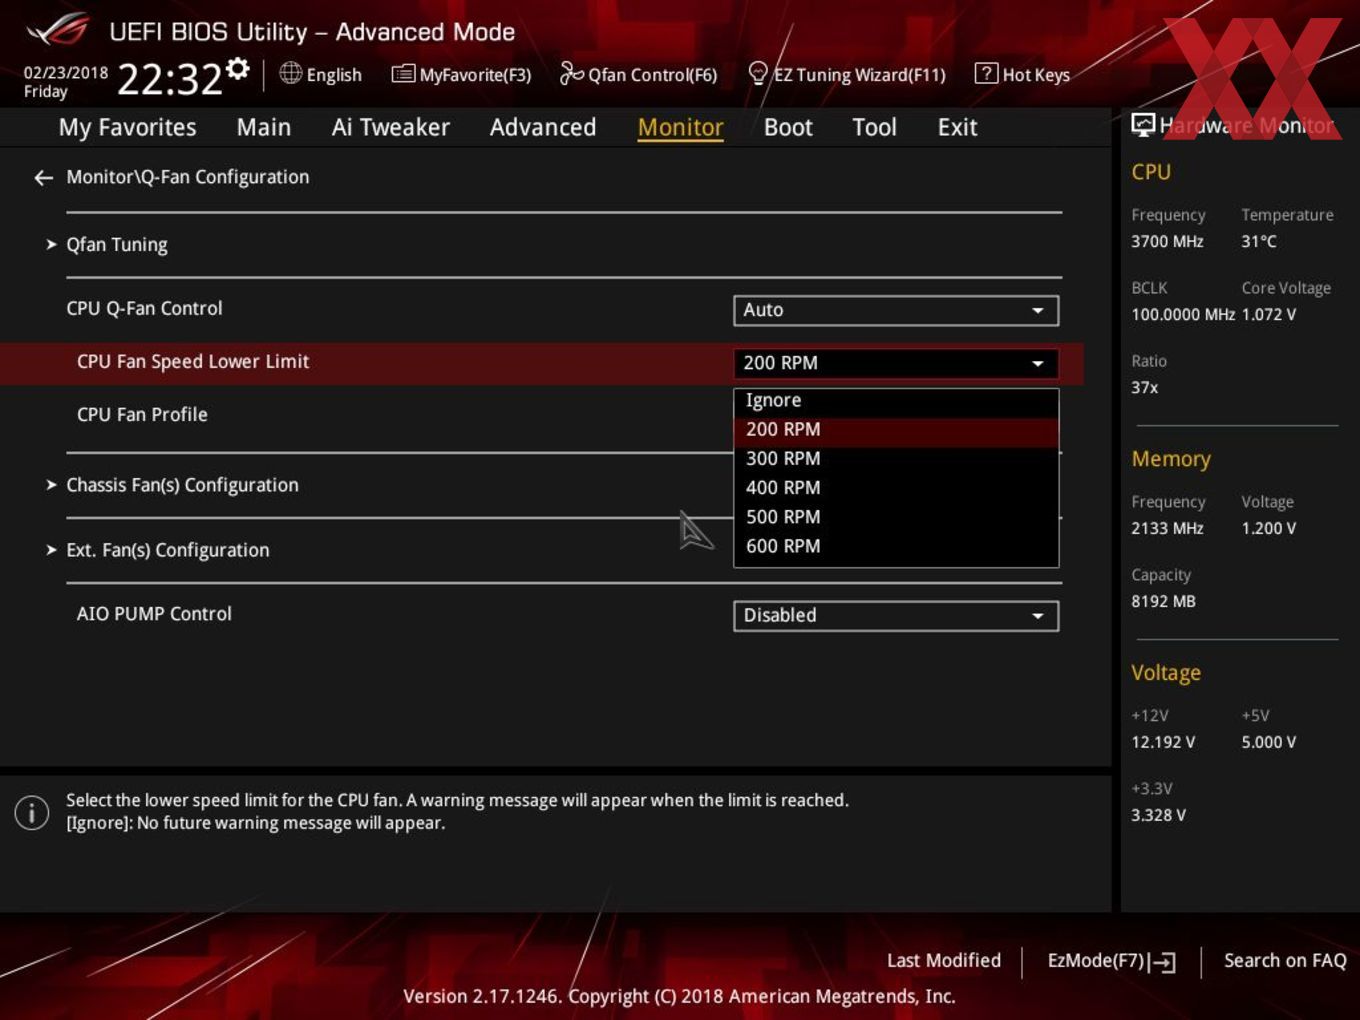Expand Qfan Tuning submenu
Viewport: 1360px width, 1020px height.
click(117, 245)
